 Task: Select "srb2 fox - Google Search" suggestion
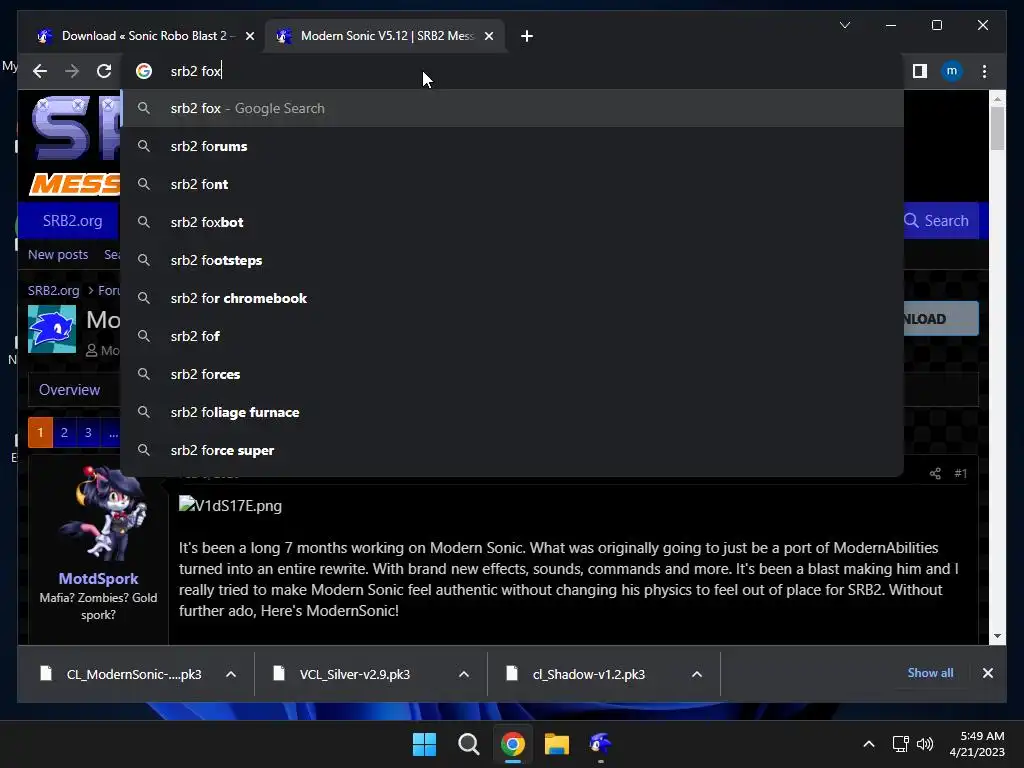[x=512, y=108]
